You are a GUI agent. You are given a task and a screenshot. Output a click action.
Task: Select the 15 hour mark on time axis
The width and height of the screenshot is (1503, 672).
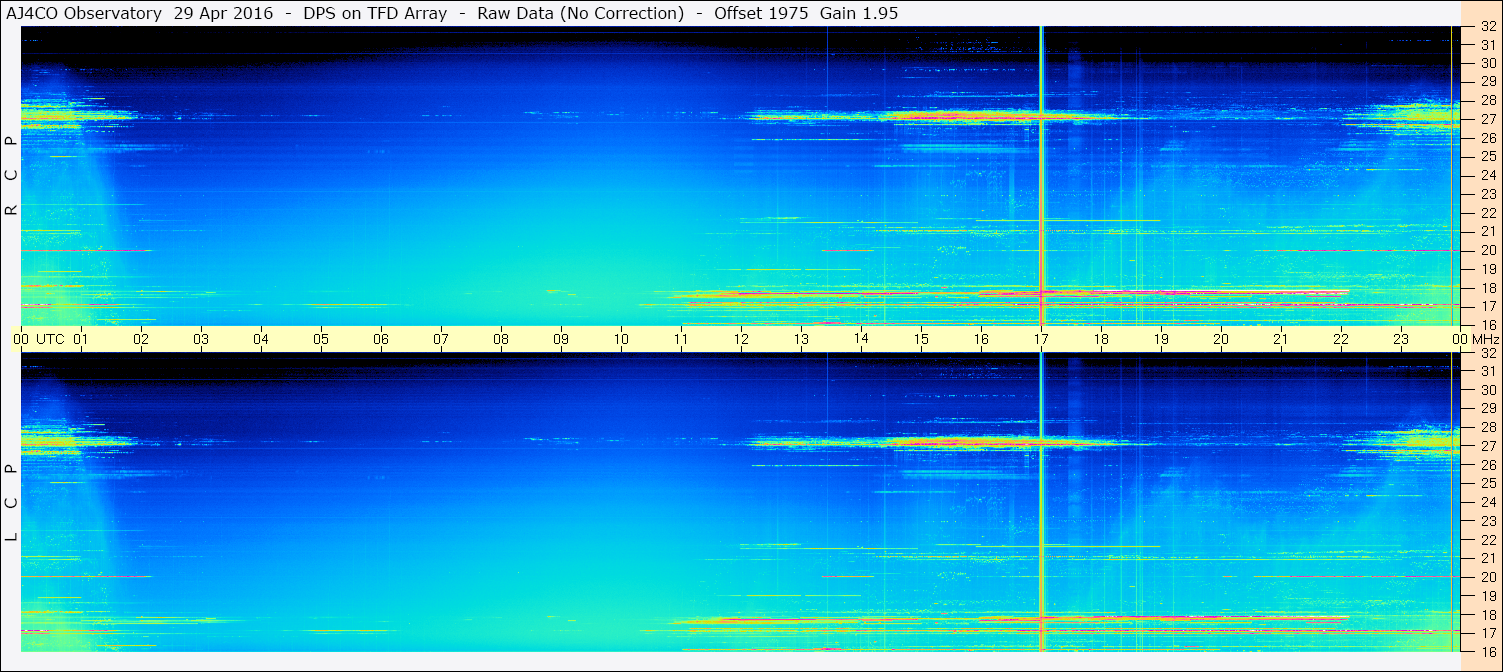pyautogui.click(x=921, y=339)
